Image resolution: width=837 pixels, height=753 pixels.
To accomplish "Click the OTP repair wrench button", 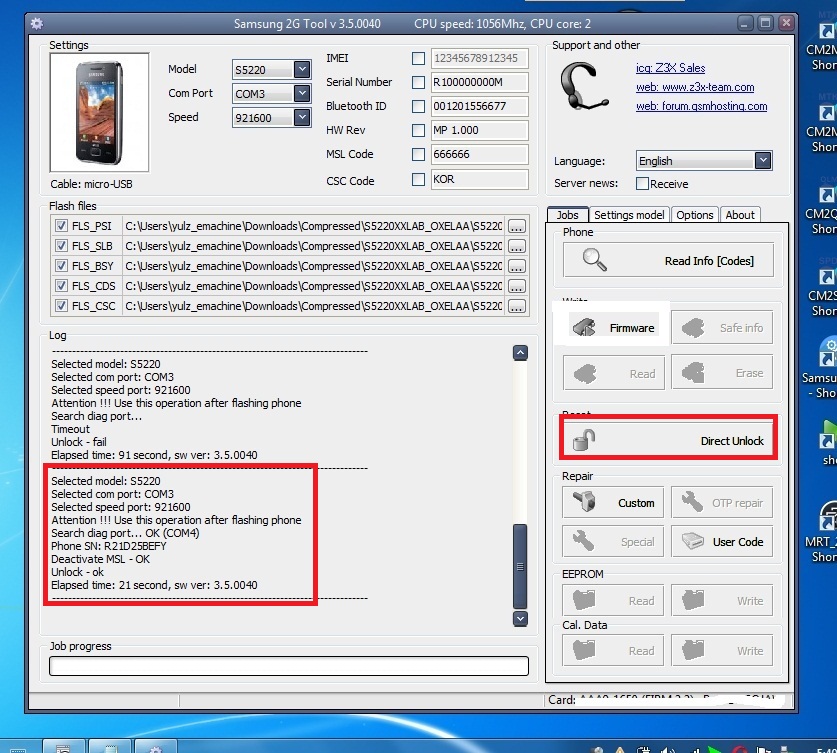I will (x=722, y=502).
